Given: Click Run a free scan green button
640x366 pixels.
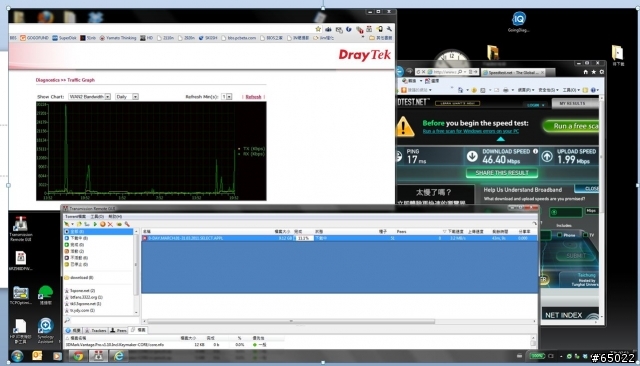Looking at the screenshot, I should (571, 126).
